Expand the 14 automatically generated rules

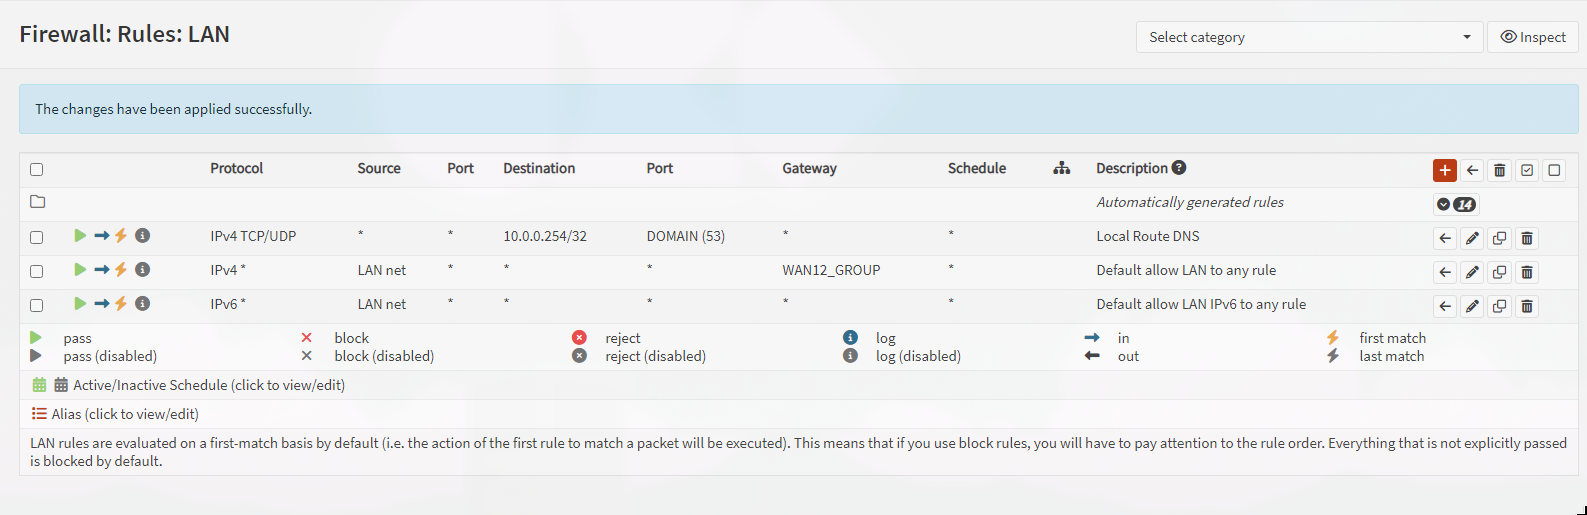pos(1456,204)
